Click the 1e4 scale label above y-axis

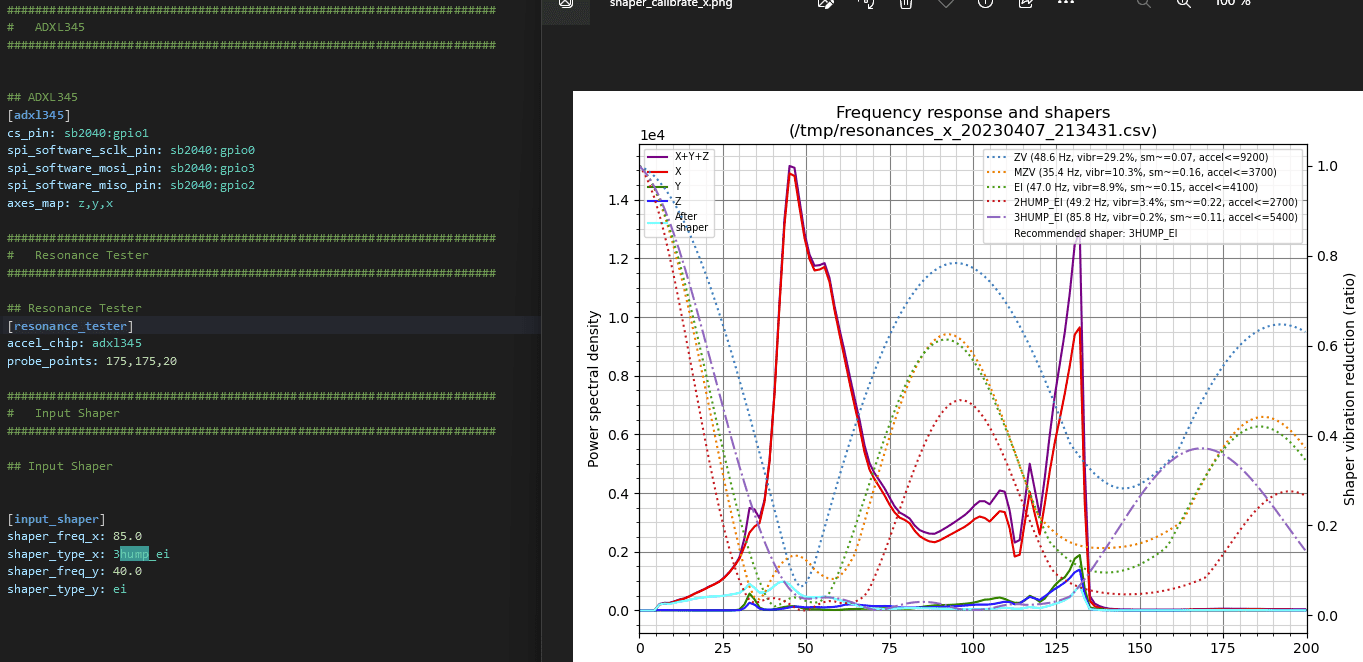[x=652, y=136]
